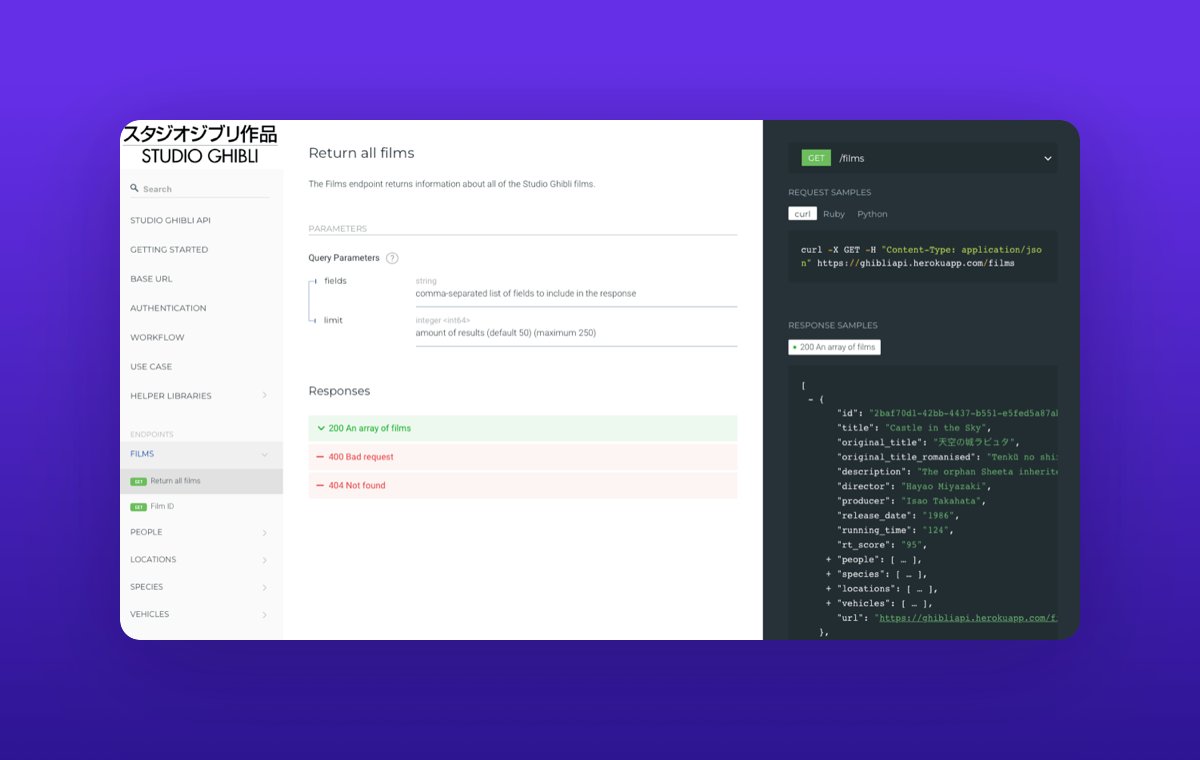Navigate to AUTHENTICATION section
Image resolution: width=1200 pixels, height=760 pixels.
click(168, 308)
